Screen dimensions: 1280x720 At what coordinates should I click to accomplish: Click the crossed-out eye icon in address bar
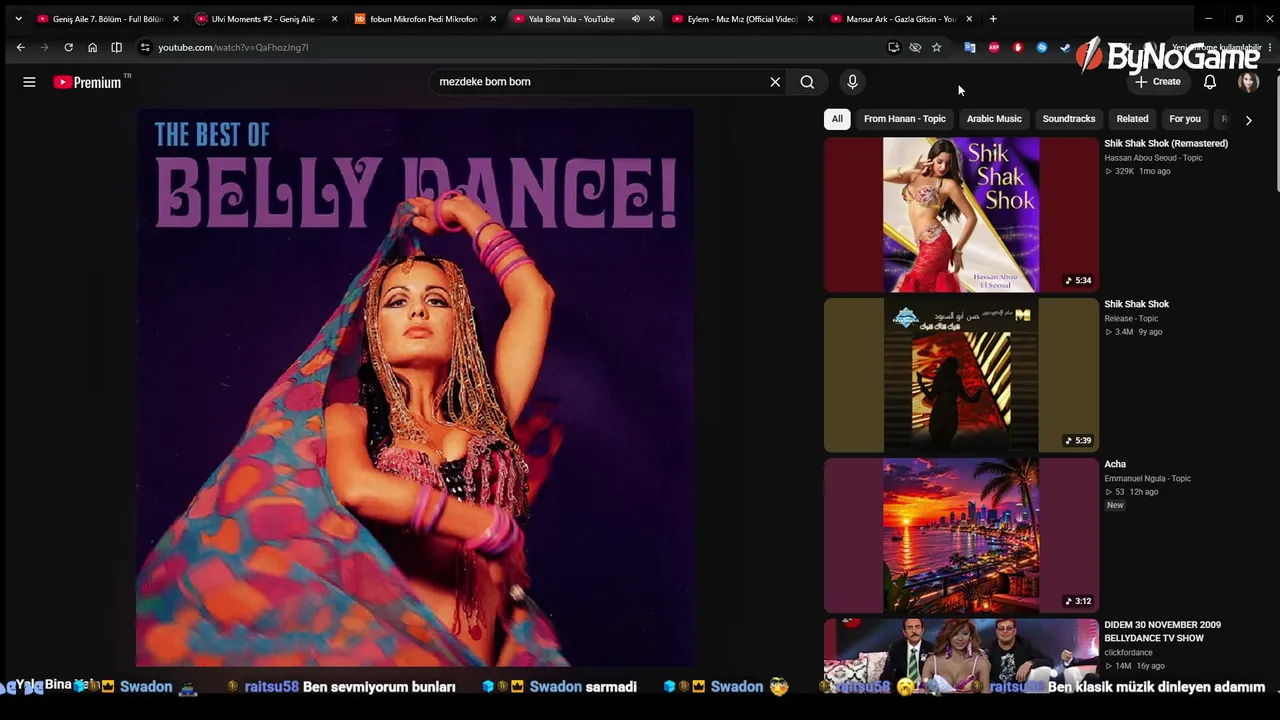coord(915,47)
